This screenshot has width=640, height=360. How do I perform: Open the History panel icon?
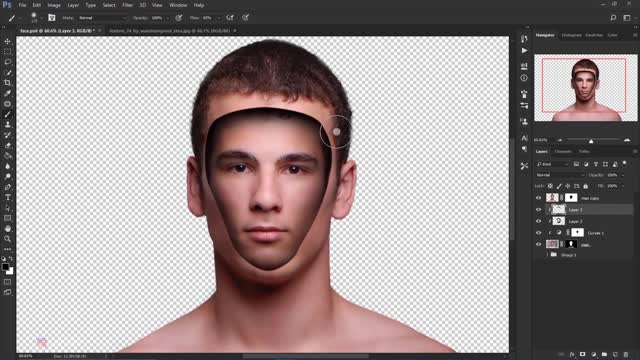tap(524, 39)
